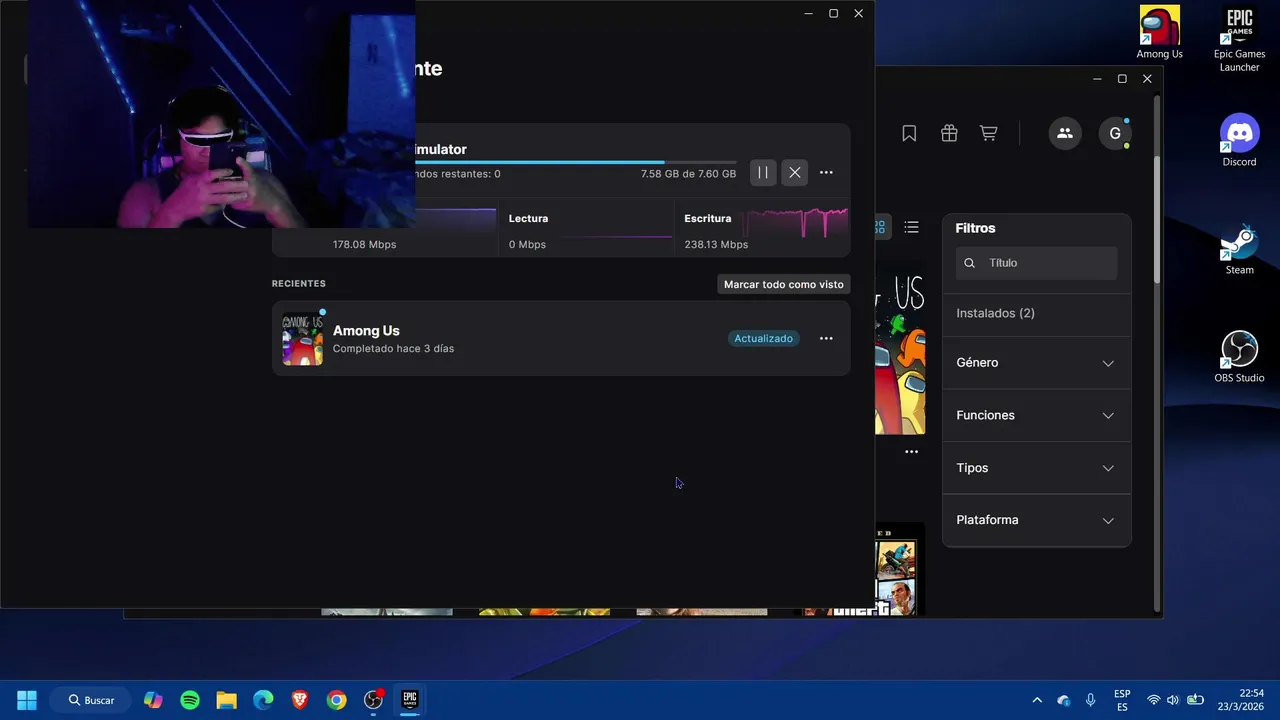Click the Among Us title in Recientes
This screenshot has width=1280, height=720.
[366, 330]
